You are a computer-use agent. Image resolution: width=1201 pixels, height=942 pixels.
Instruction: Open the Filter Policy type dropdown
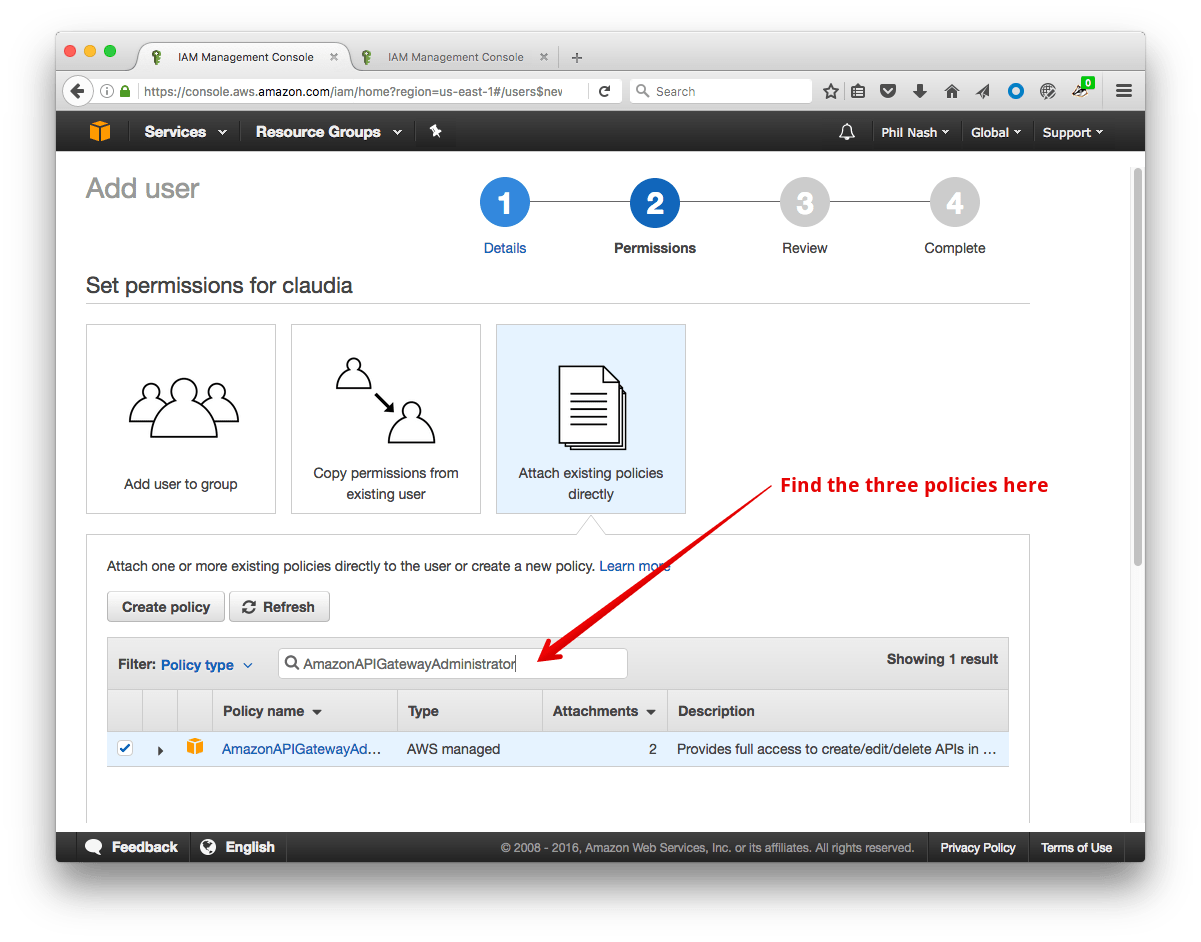tap(207, 665)
